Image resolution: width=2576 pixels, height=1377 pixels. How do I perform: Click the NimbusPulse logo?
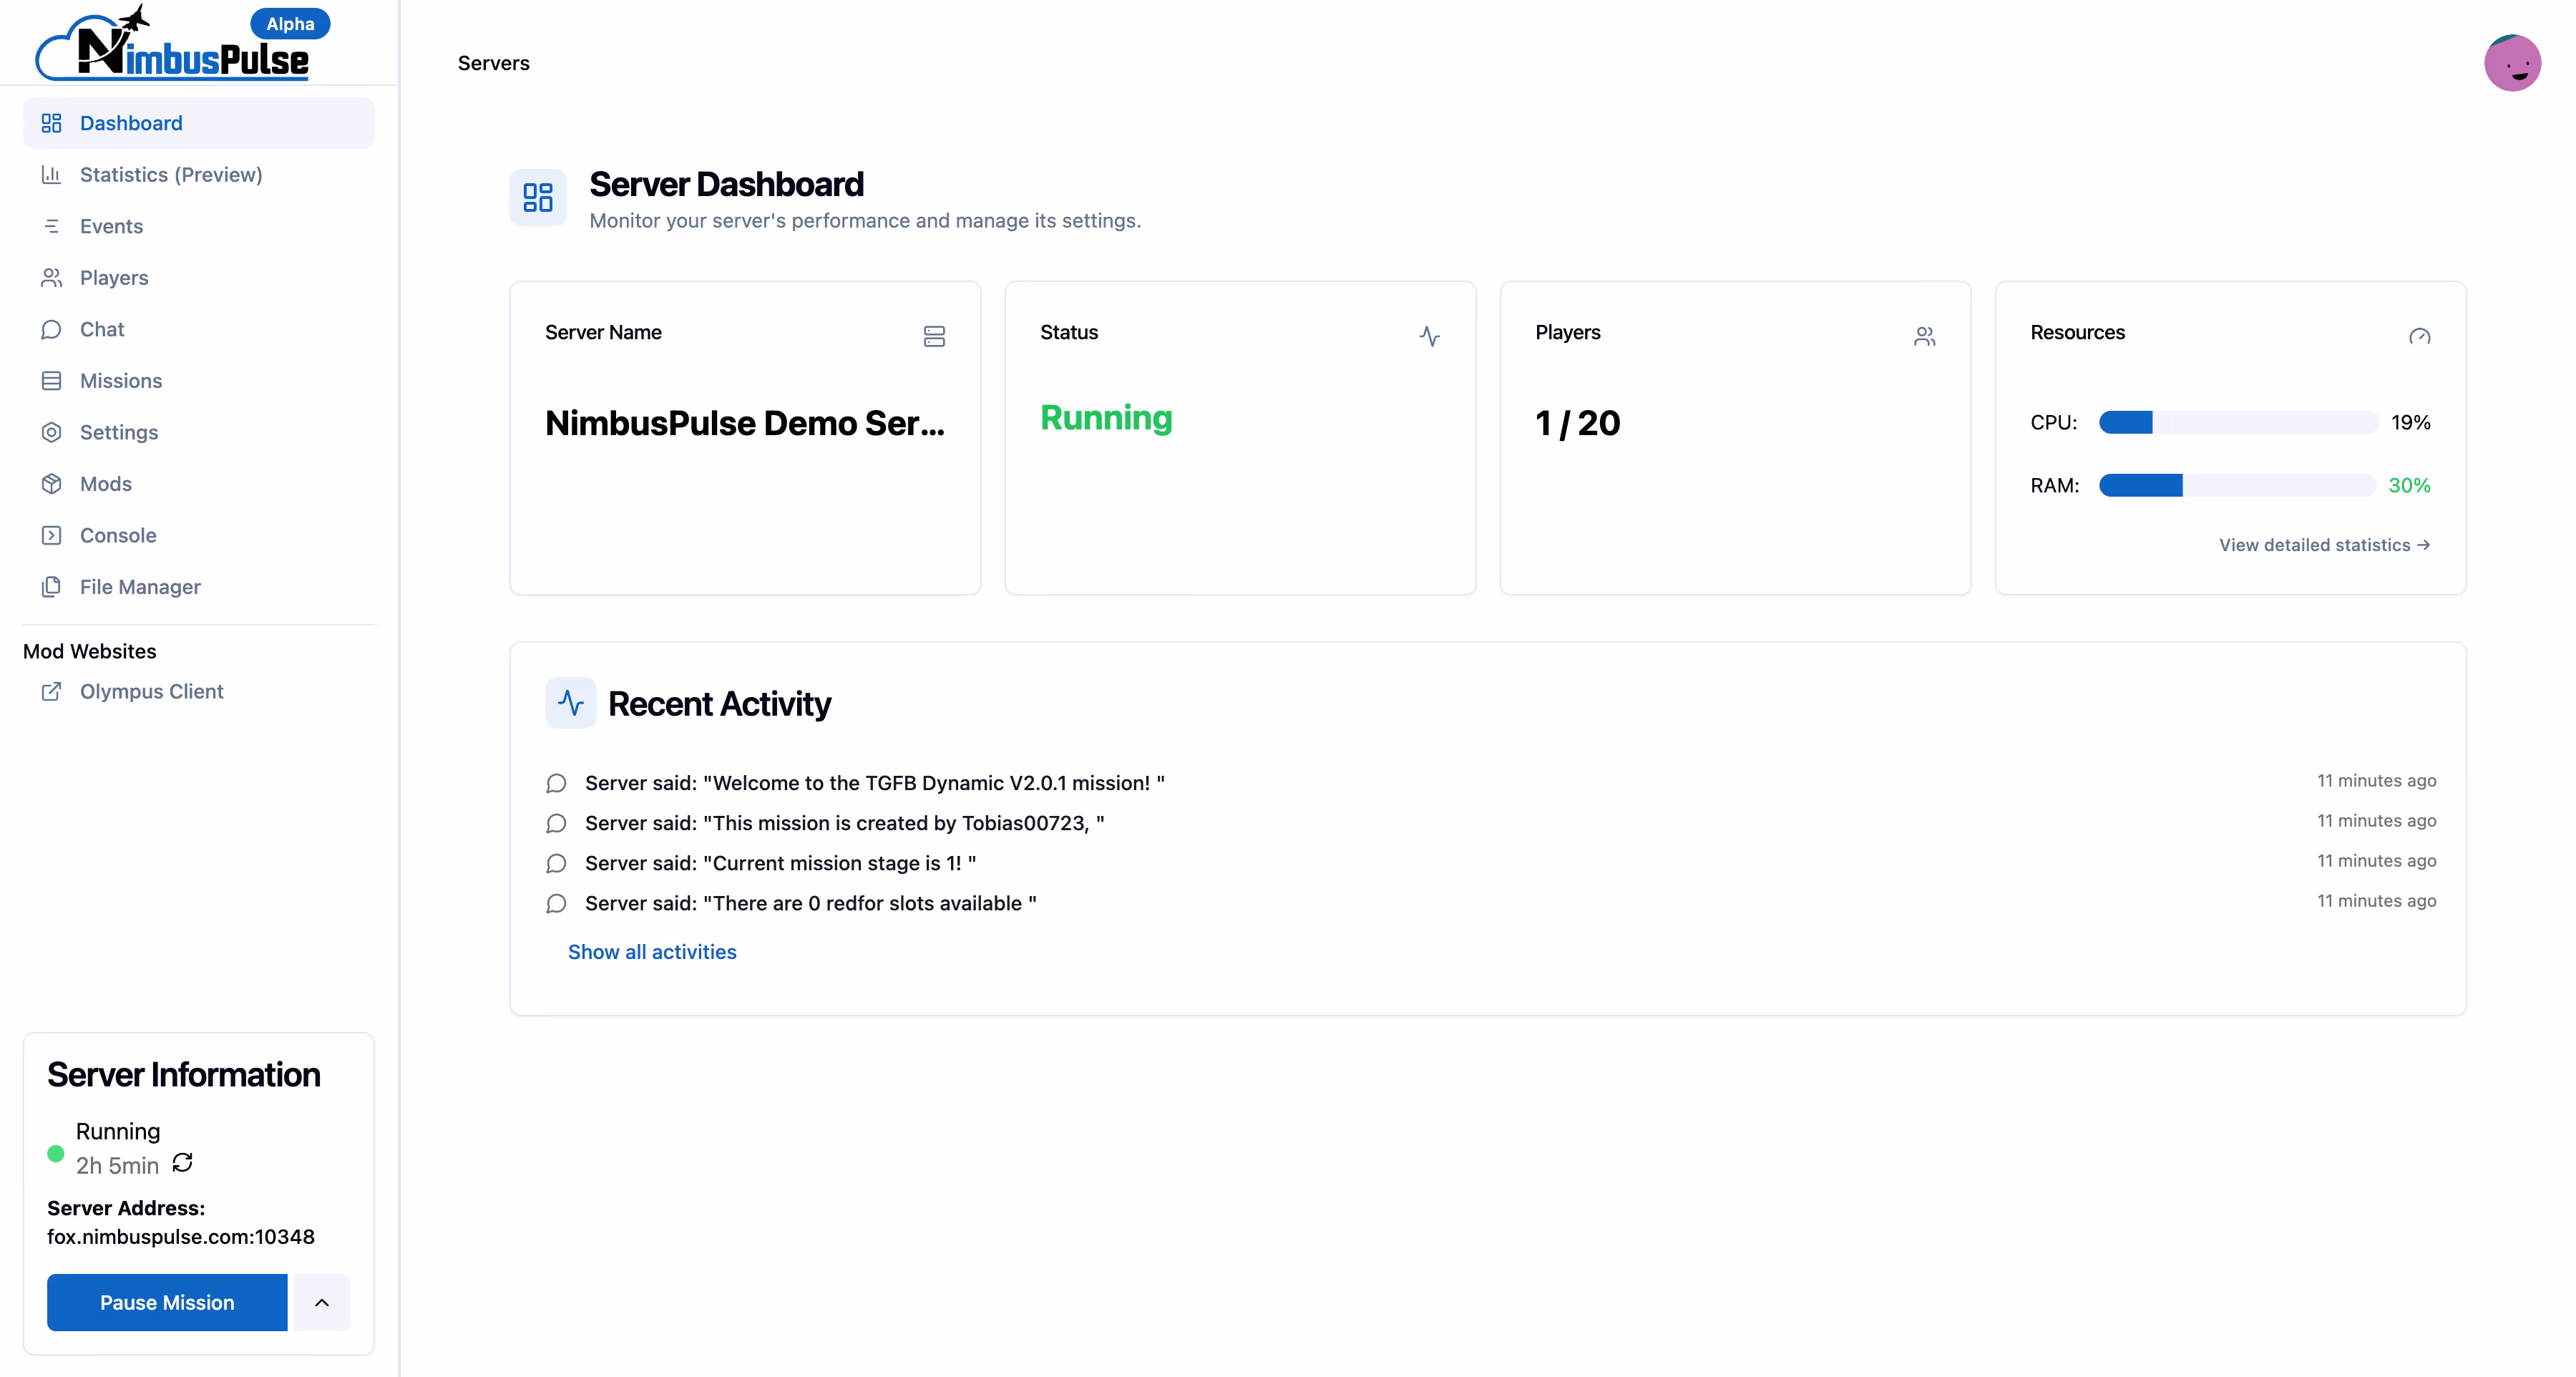pos(172,43)
